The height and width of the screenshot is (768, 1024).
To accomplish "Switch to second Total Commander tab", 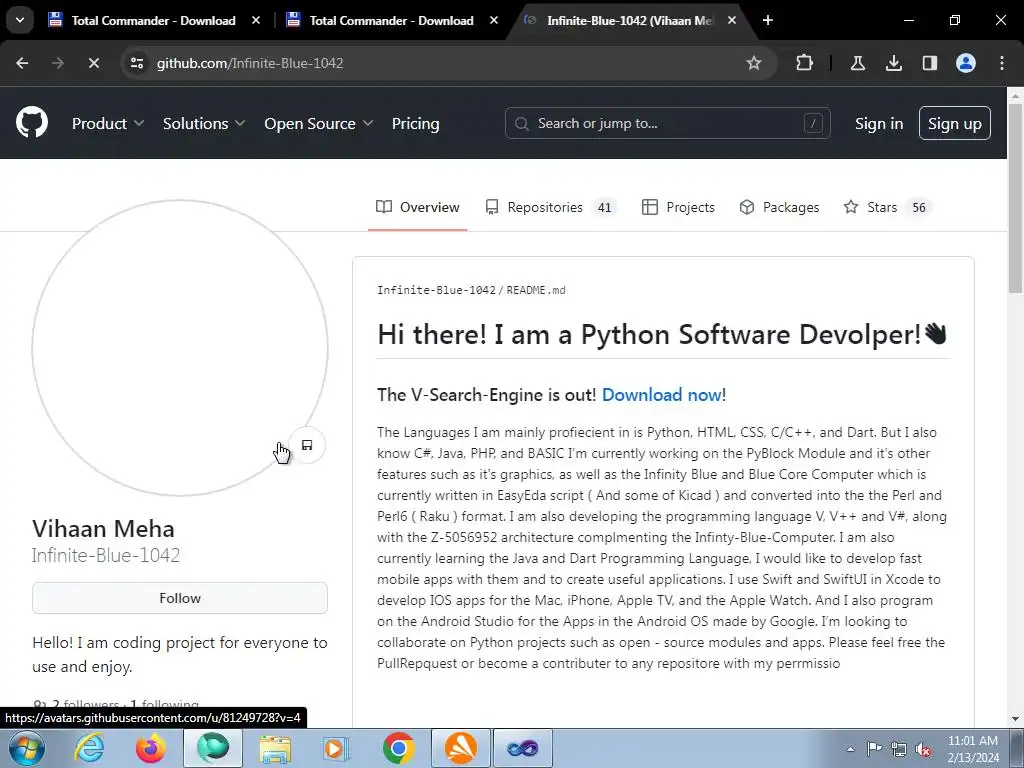I will pyautogui.click(x=391, y=20).
